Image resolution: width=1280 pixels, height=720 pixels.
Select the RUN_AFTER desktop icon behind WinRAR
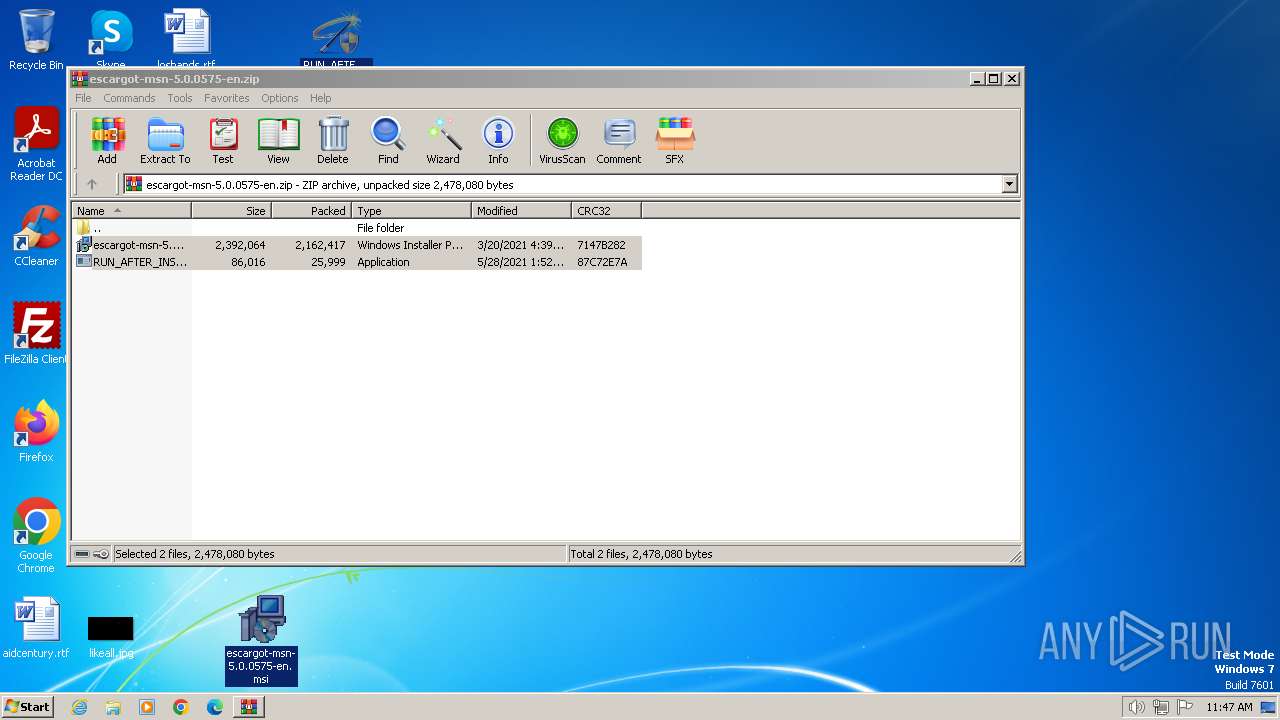coord(336,39)
